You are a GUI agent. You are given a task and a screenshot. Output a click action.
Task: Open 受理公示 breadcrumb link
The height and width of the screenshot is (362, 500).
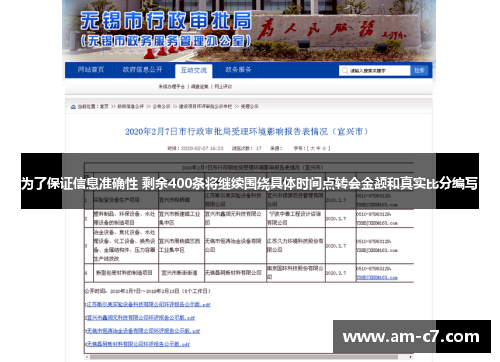pos(250,107)
